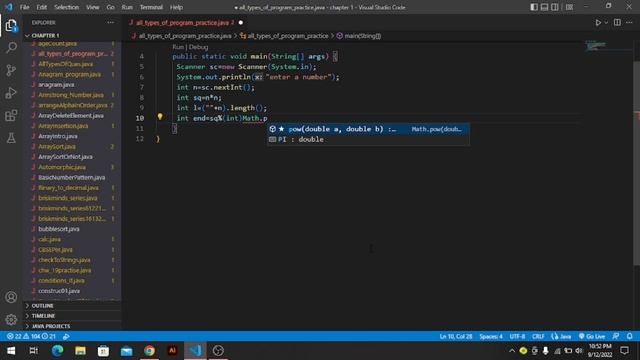Open Microsoft Edge from the taskbar
The width and height of the screenshot is (640, 360).
[x=57, y=351]
